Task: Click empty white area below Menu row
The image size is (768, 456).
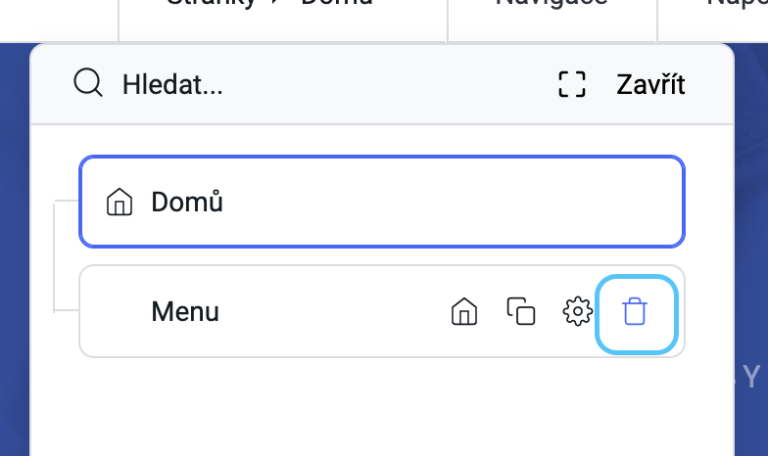Action: click(382, 407)
